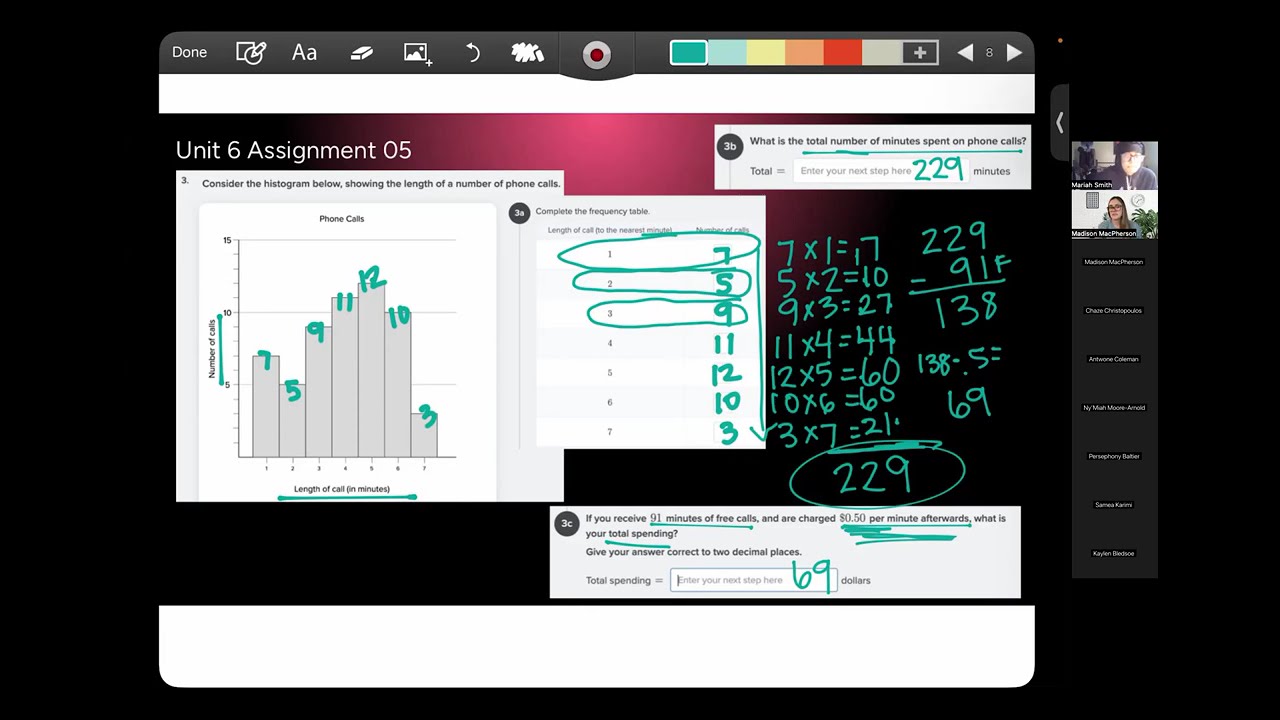Pick the light gray color swatch
Viewport: 1280px width, 720px height.
pos(881,53)
